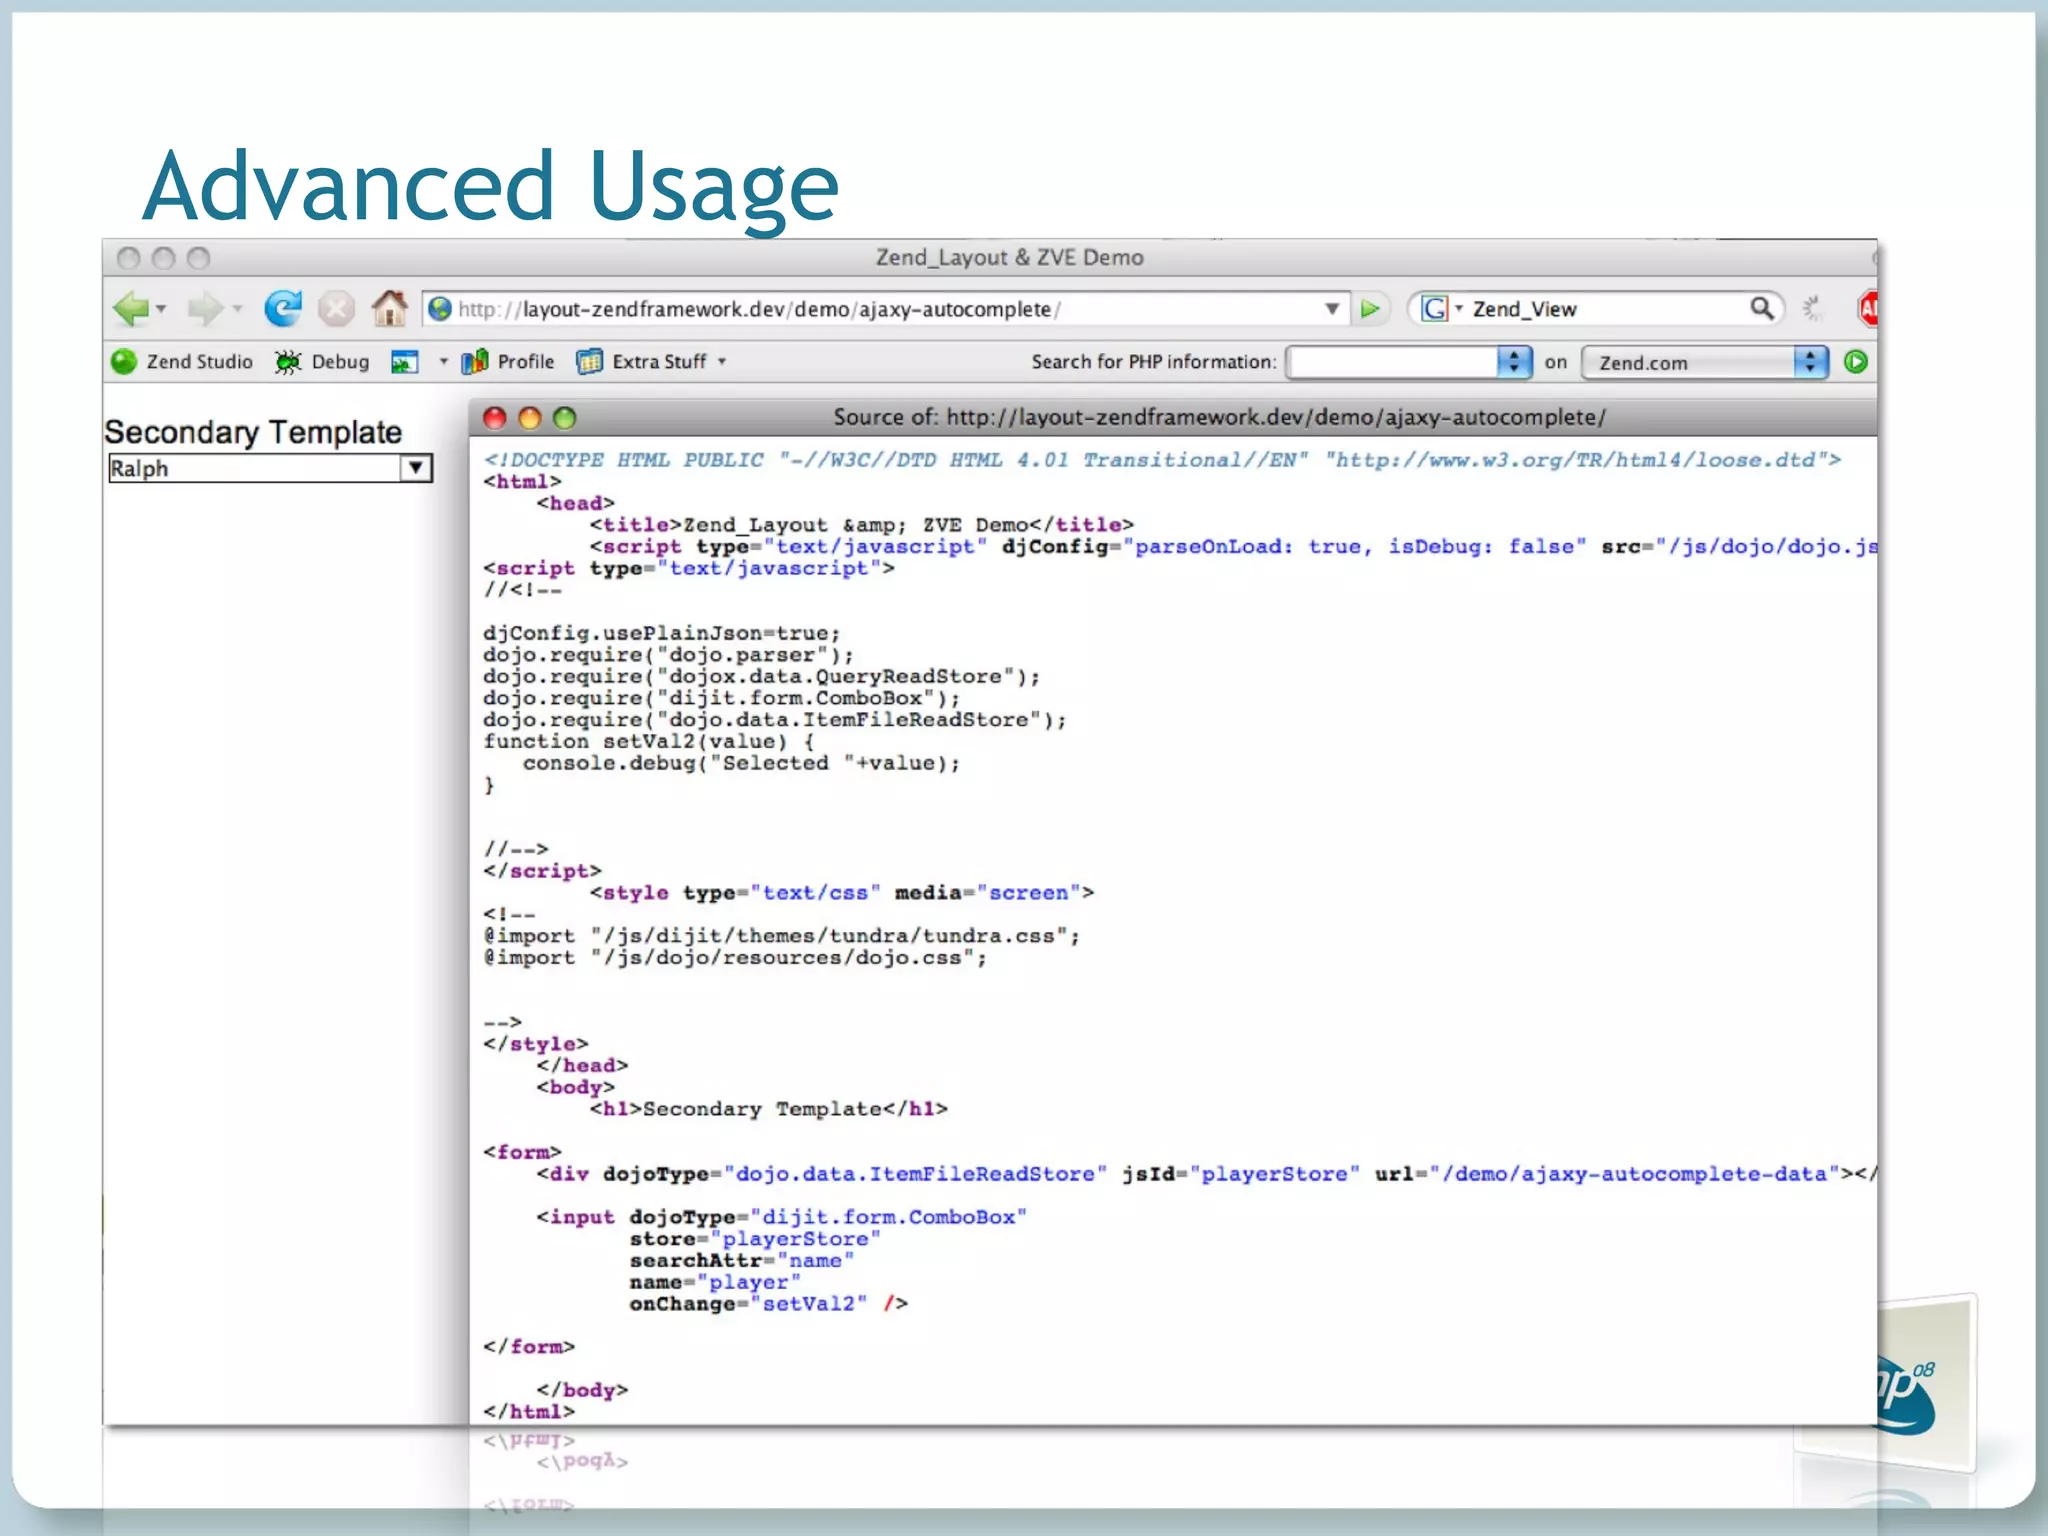Click the loading throbber icon
Screen dimensions: 2048x1536
[x=1812, y=309]
